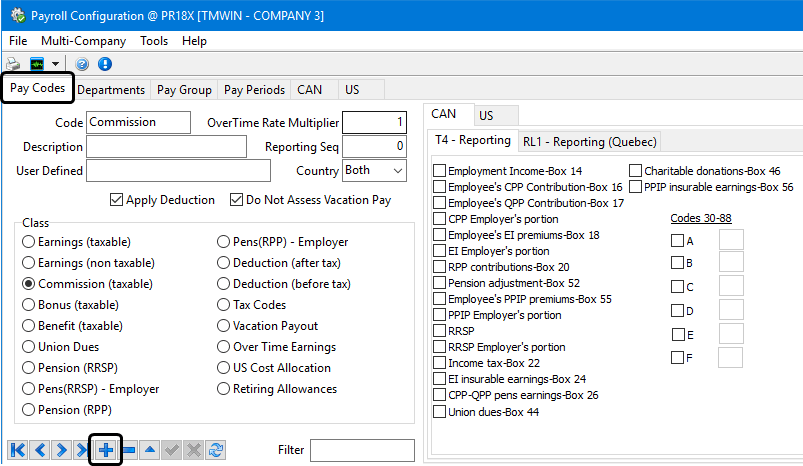Refresh data with the navigator refresh icon

click(x=216, y=450)
